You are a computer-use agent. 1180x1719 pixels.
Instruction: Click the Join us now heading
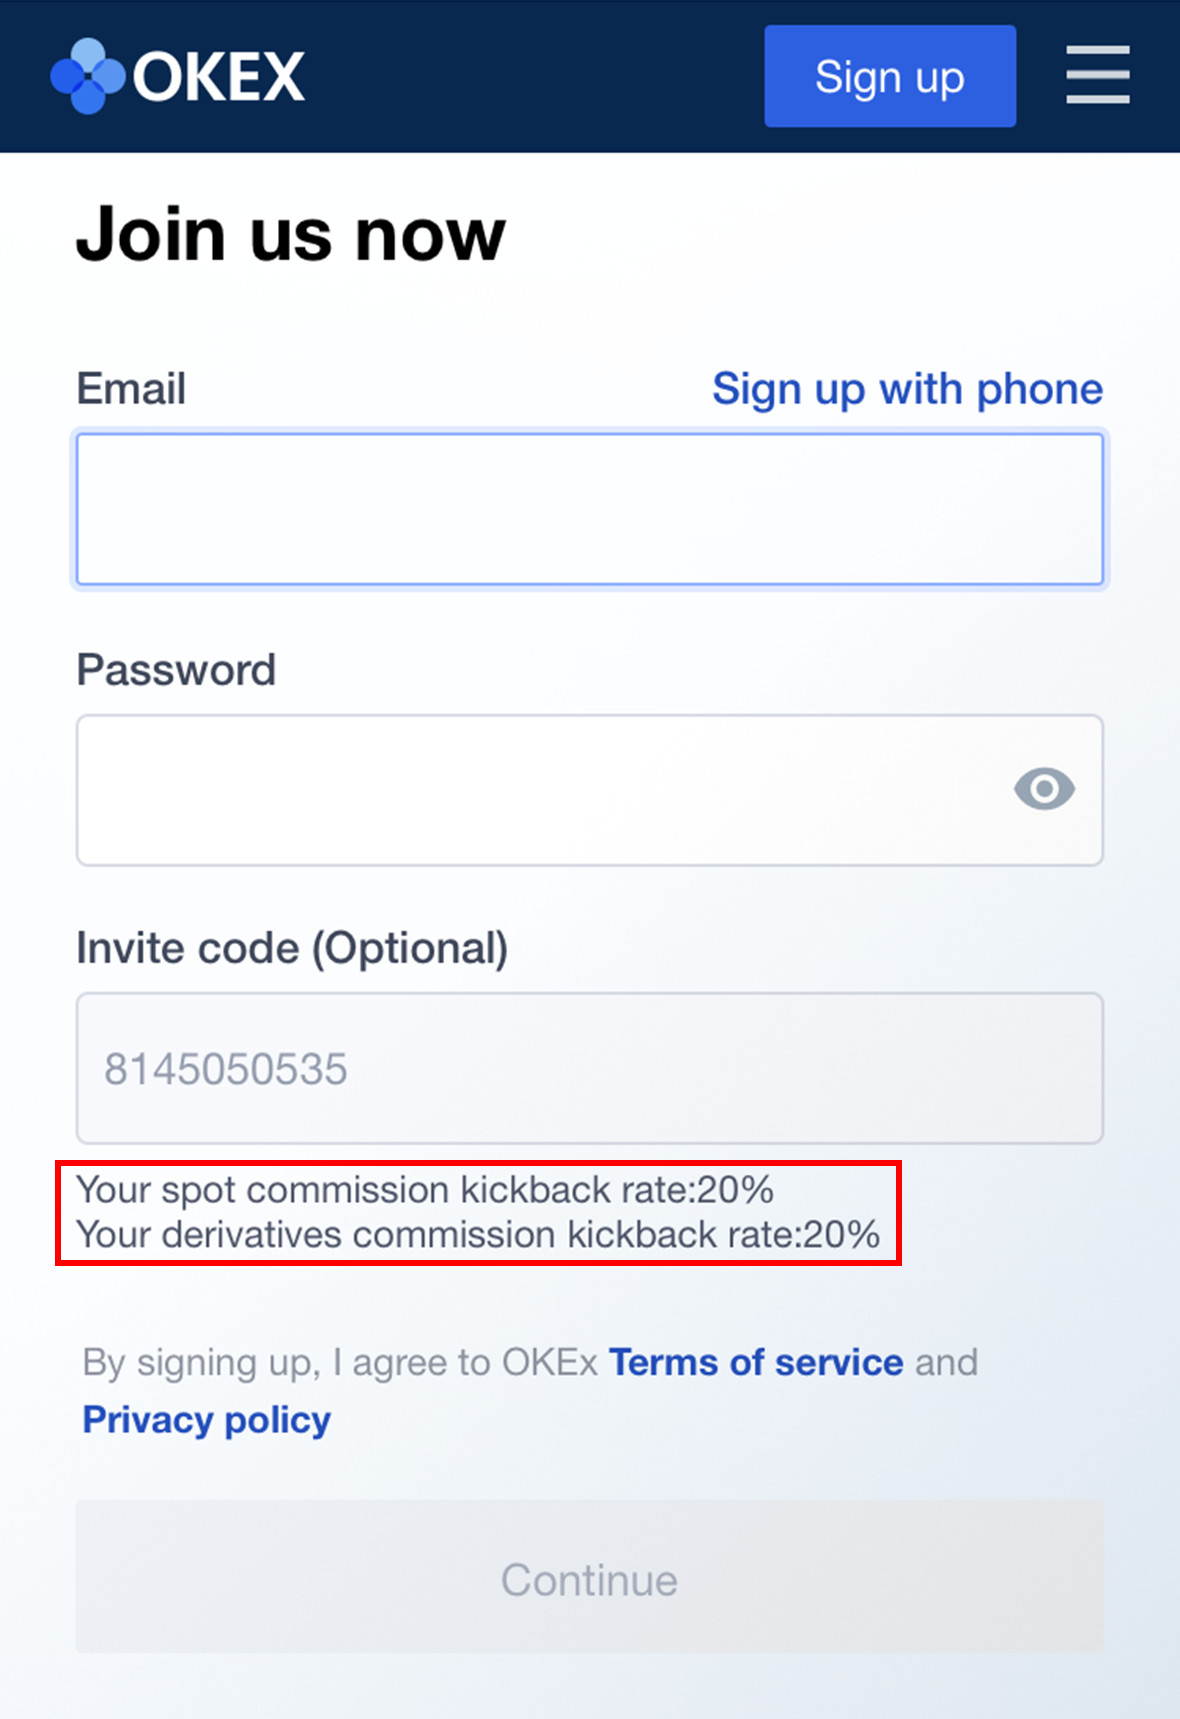[x=291, y=235]
